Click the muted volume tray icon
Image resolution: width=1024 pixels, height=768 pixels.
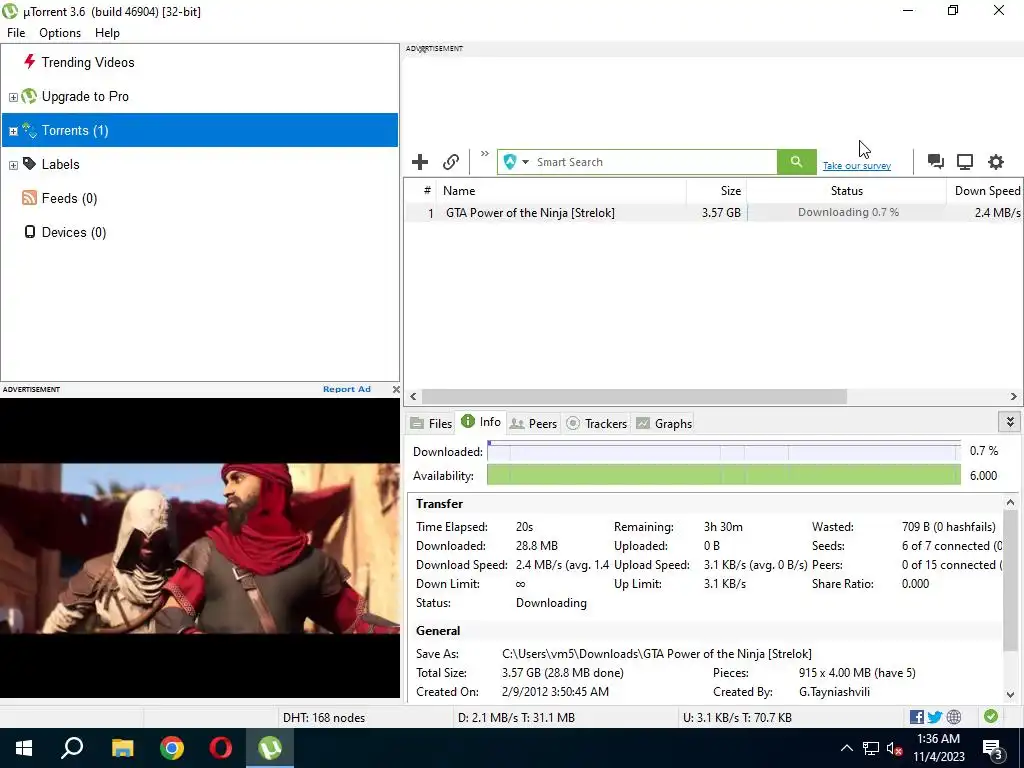pos(894,748)
